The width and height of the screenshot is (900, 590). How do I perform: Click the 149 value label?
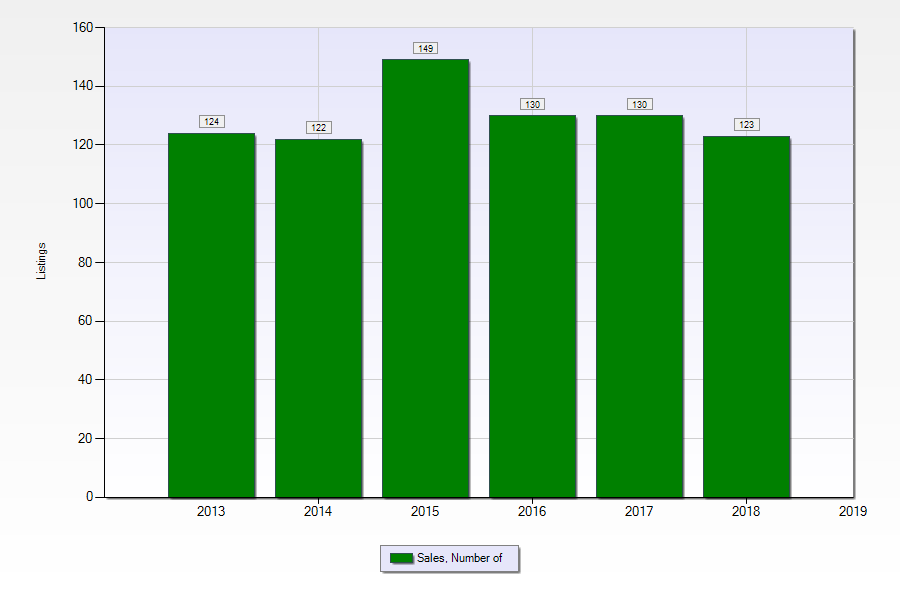point(425,48)
